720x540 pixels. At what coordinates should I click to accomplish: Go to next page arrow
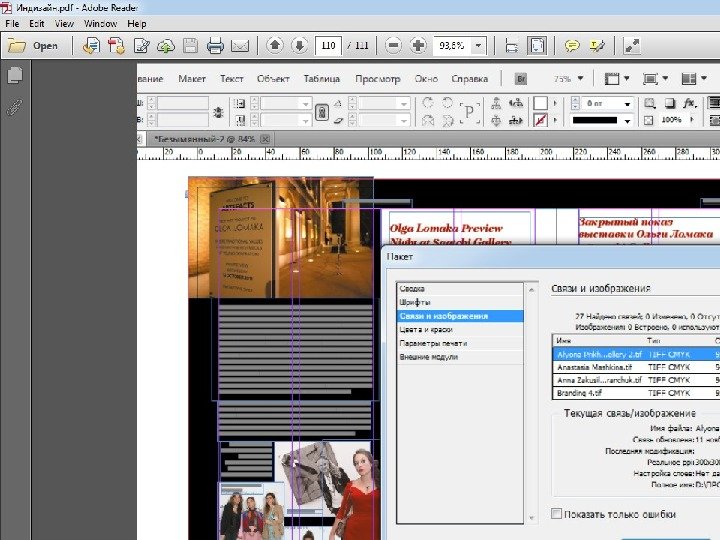tap(298, 46)
